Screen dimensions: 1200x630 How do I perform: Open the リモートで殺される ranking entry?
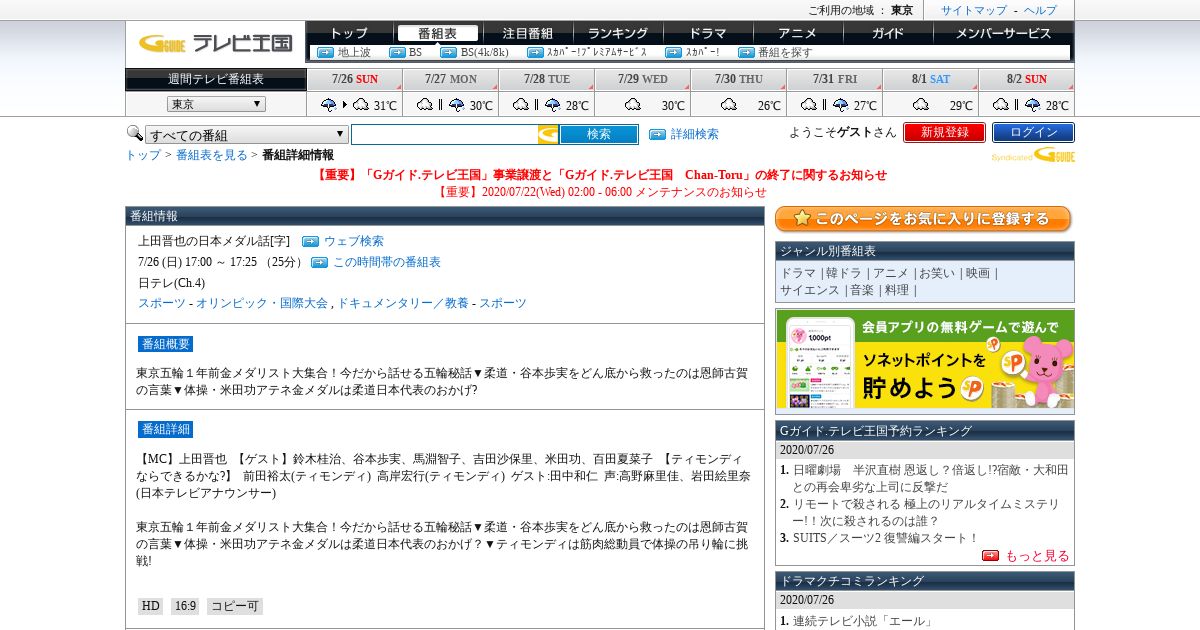tap(924, 512)
